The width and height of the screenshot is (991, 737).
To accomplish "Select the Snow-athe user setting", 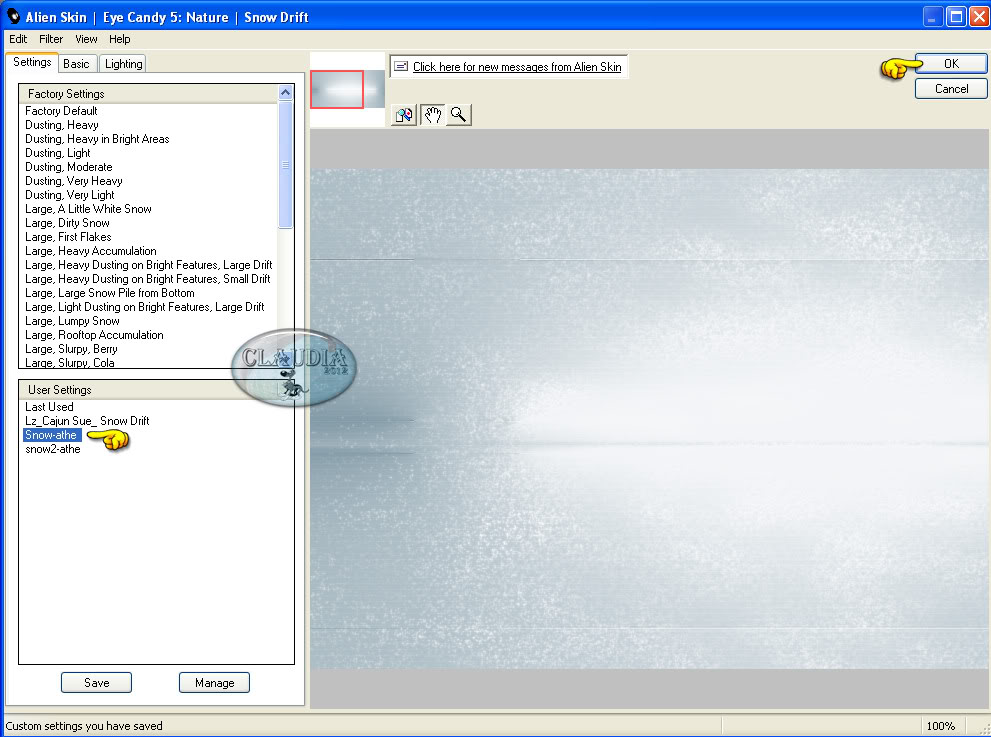I will pyautogui.click(x=51, y=435).
